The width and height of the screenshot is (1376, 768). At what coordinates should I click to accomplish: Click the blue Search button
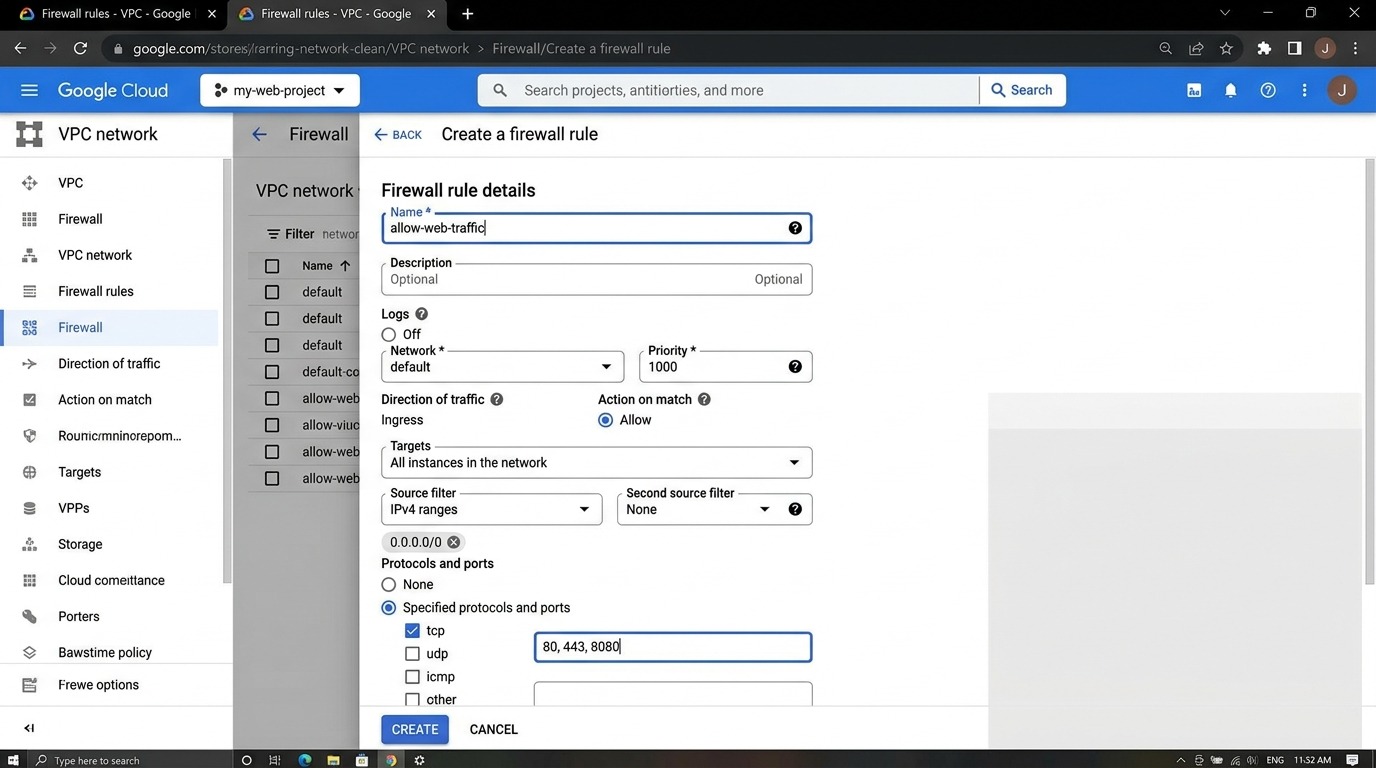click(x=1022, y=90)
